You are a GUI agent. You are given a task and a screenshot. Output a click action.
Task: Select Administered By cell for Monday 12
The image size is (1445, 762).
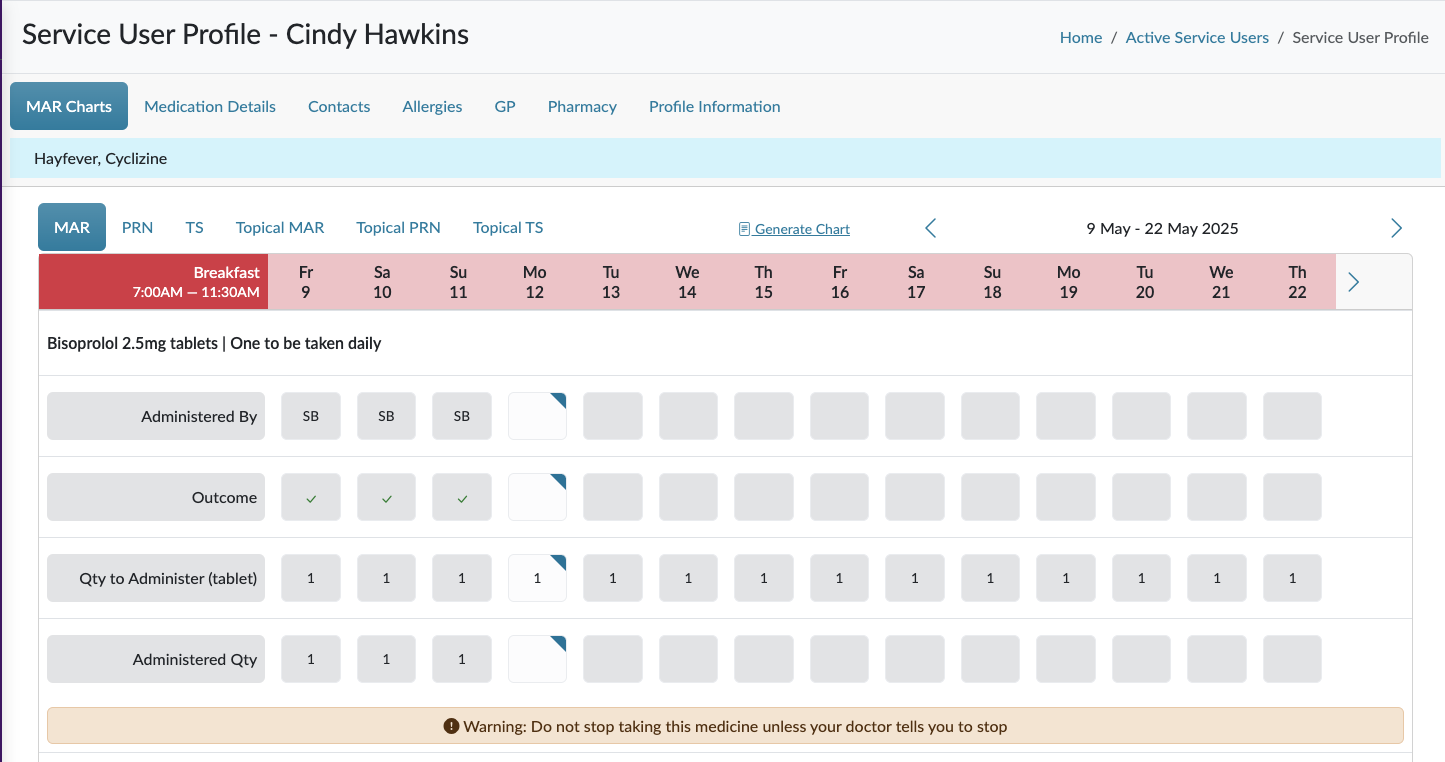point(537,416)
